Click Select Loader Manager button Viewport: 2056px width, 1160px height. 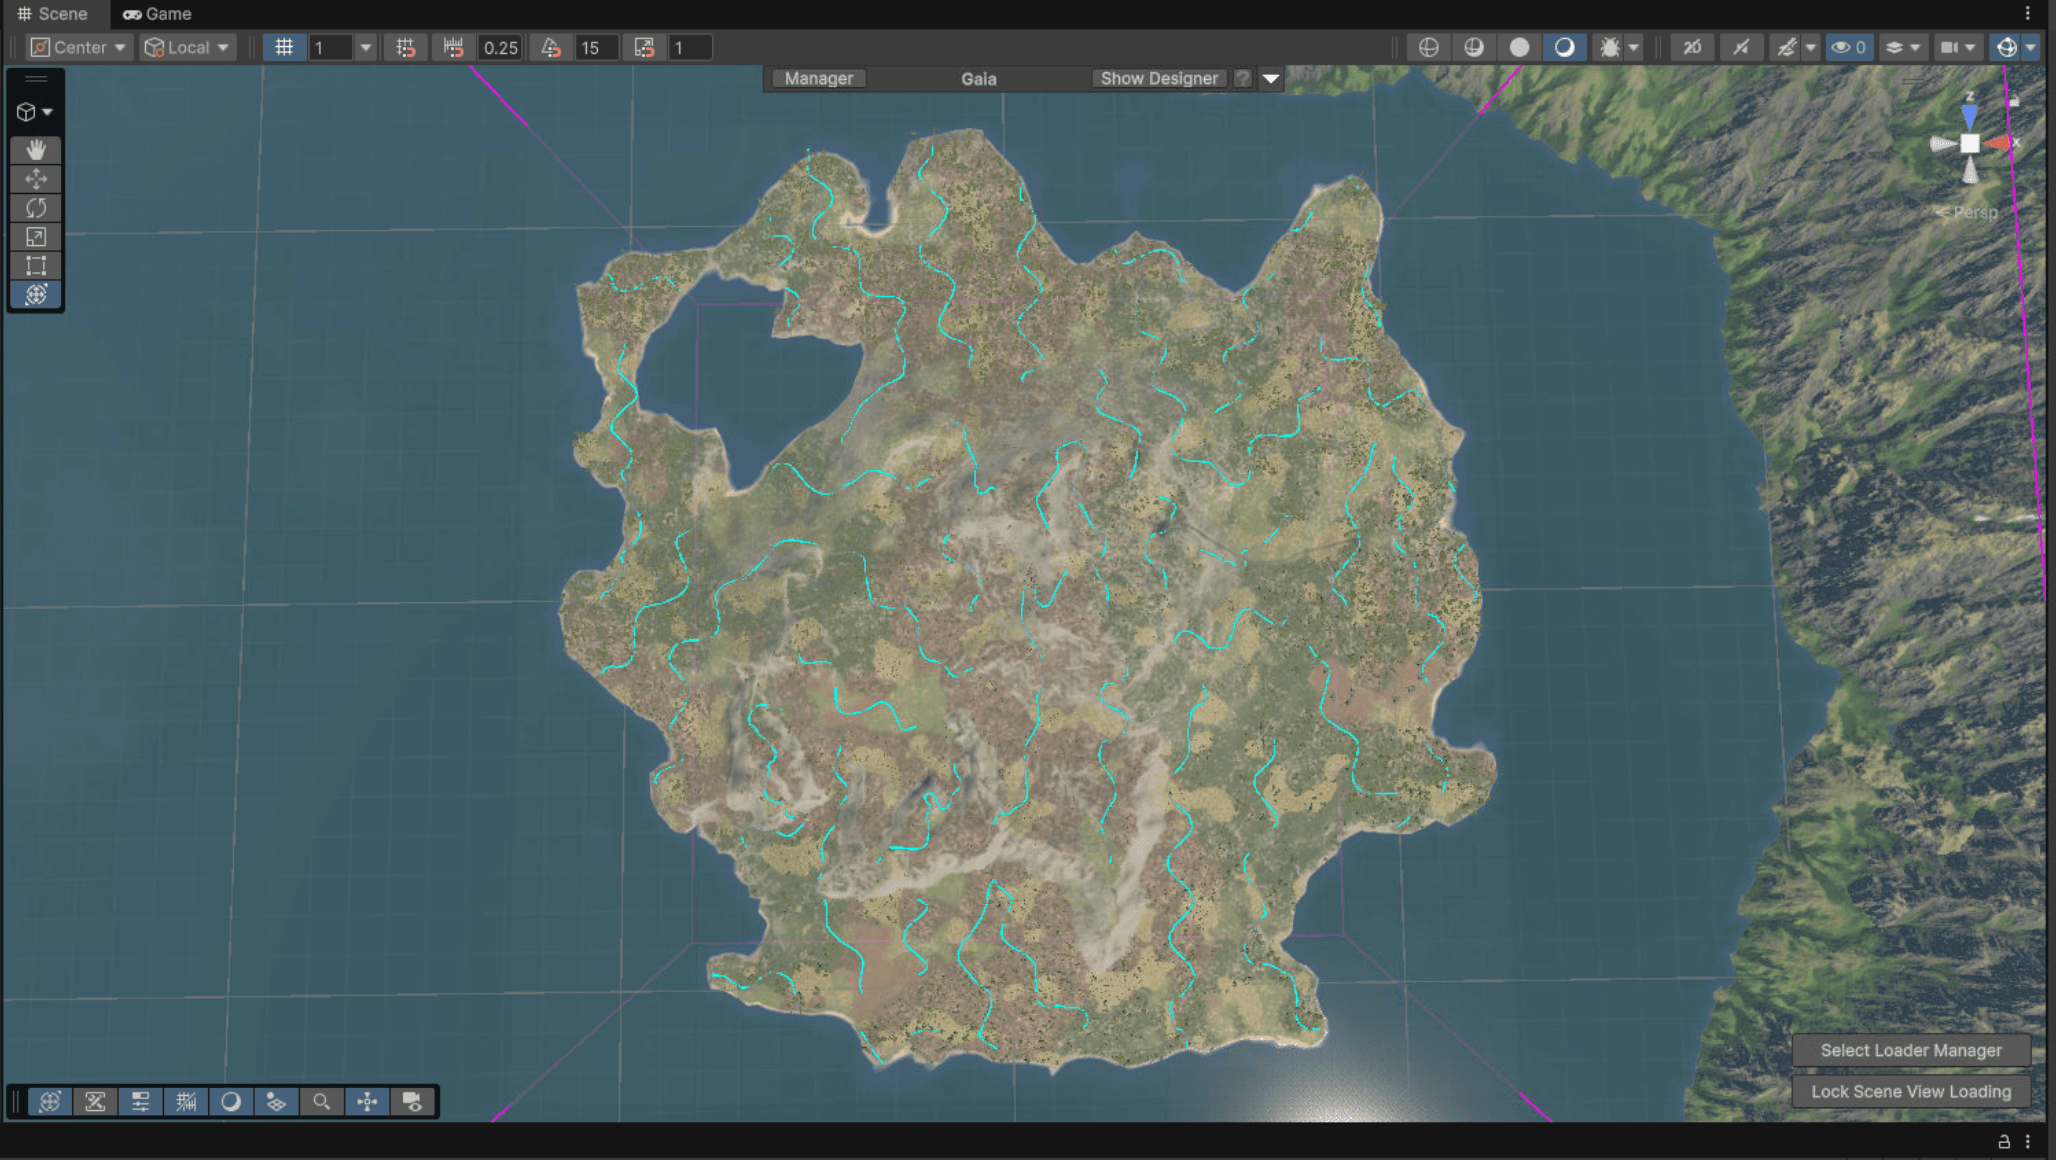click(1911, 1050)
